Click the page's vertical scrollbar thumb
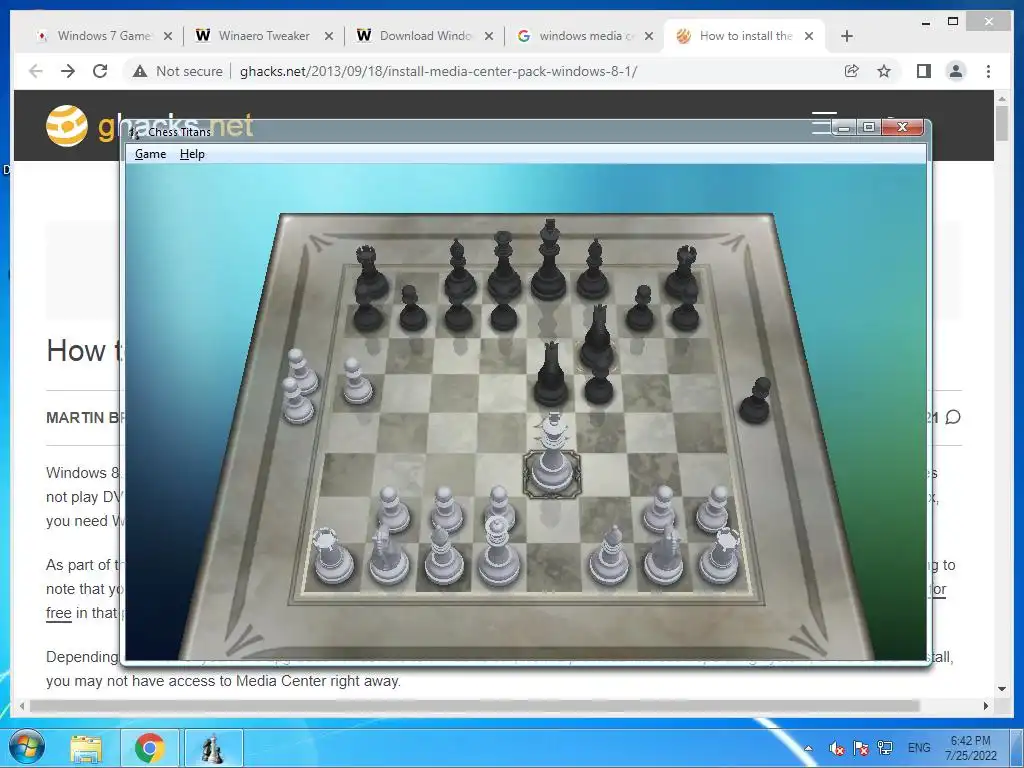The image size is (1024, 768). coord(1002,123)
